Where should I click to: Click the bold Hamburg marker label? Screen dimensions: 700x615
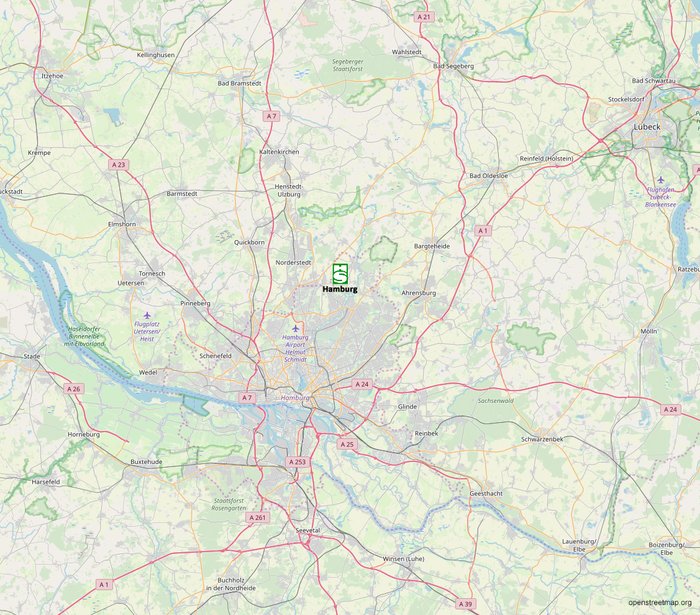(340, 289)
